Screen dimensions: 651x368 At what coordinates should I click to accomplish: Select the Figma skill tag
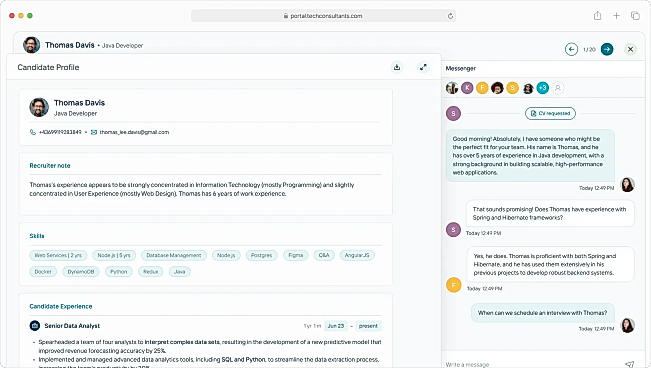296,255
